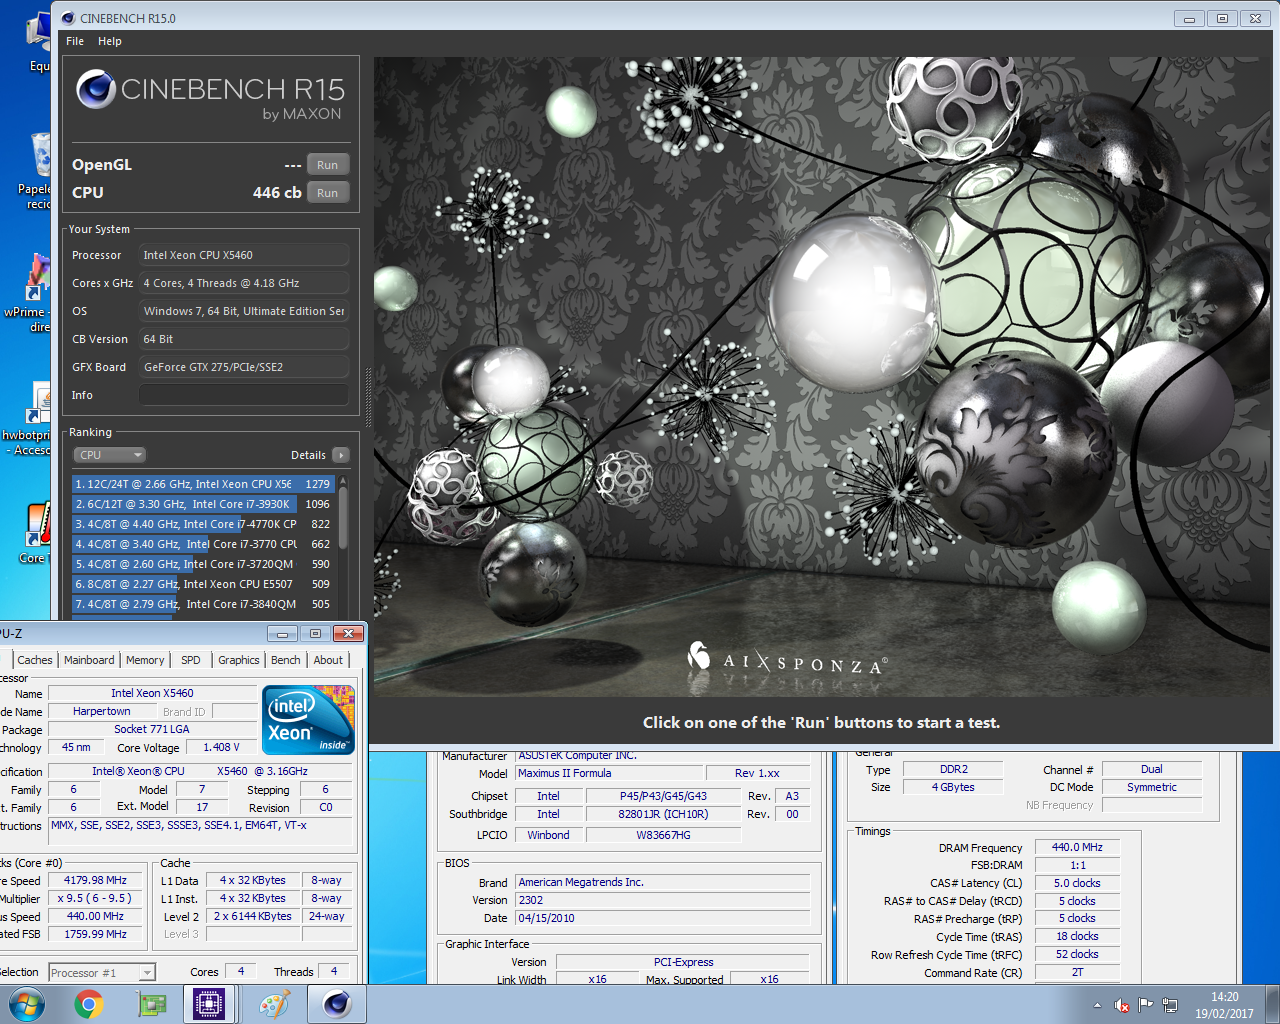
Task: Select the Cinebench taskbar icon
Action: click(x=336, y=1004)
